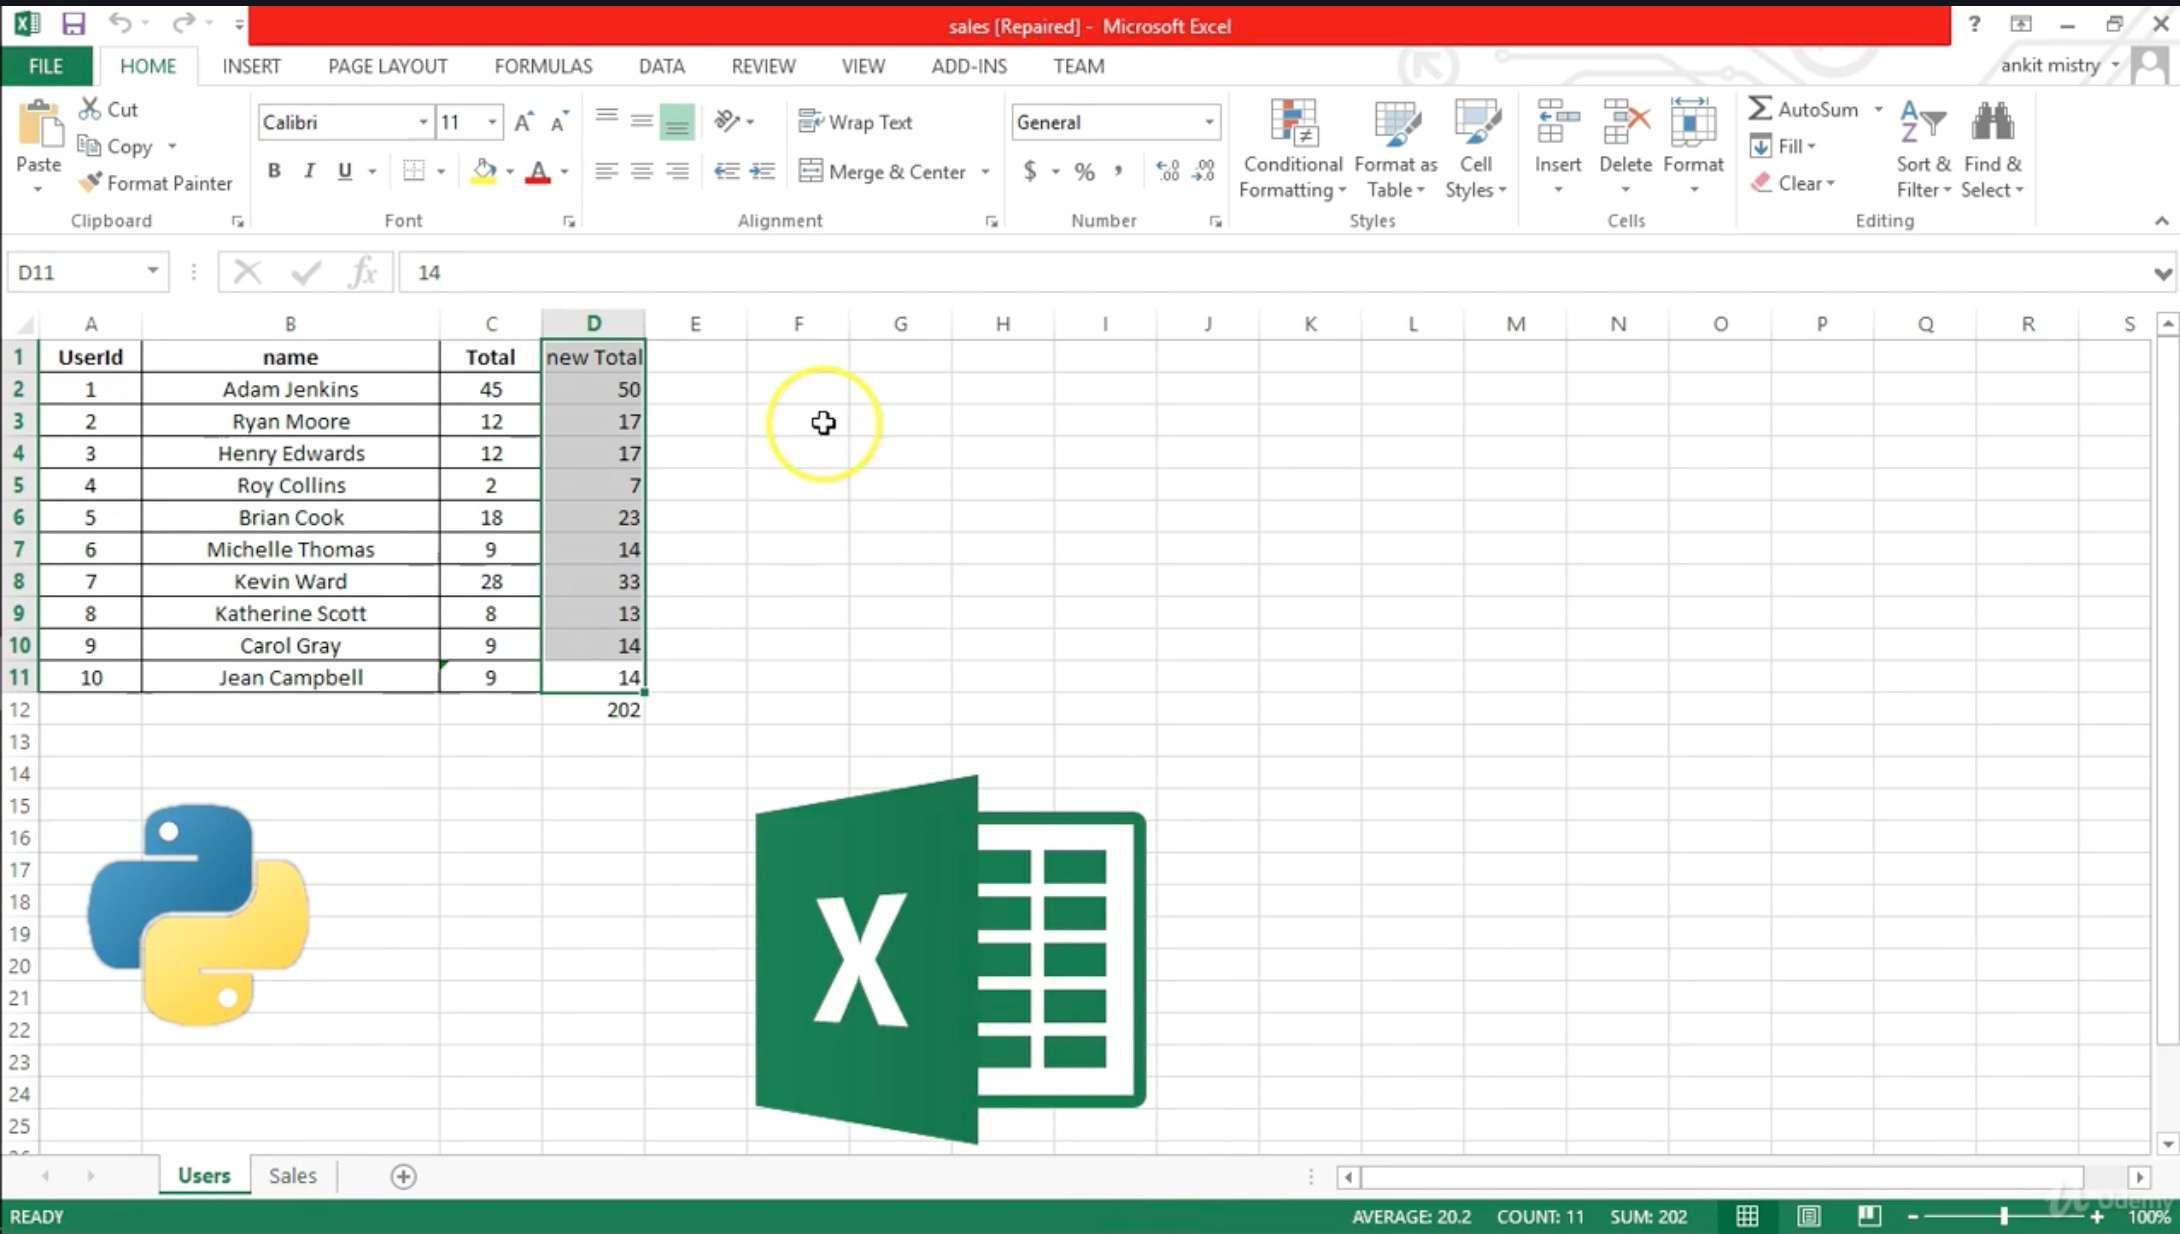Collapse the ribbon with the chevron
Viewport: 2180px width, 1234px height.
tap(2161, 220)
